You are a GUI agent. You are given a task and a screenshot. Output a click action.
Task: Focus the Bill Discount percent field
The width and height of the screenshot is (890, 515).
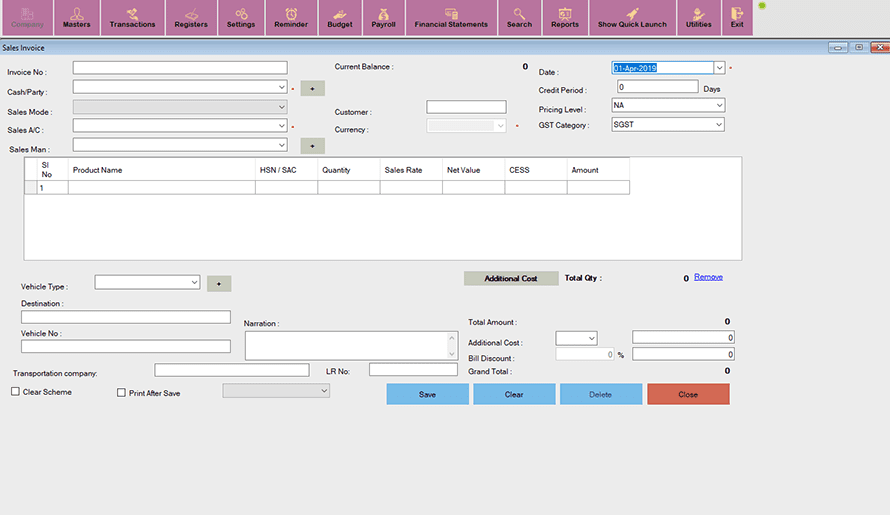click(585, 354)
